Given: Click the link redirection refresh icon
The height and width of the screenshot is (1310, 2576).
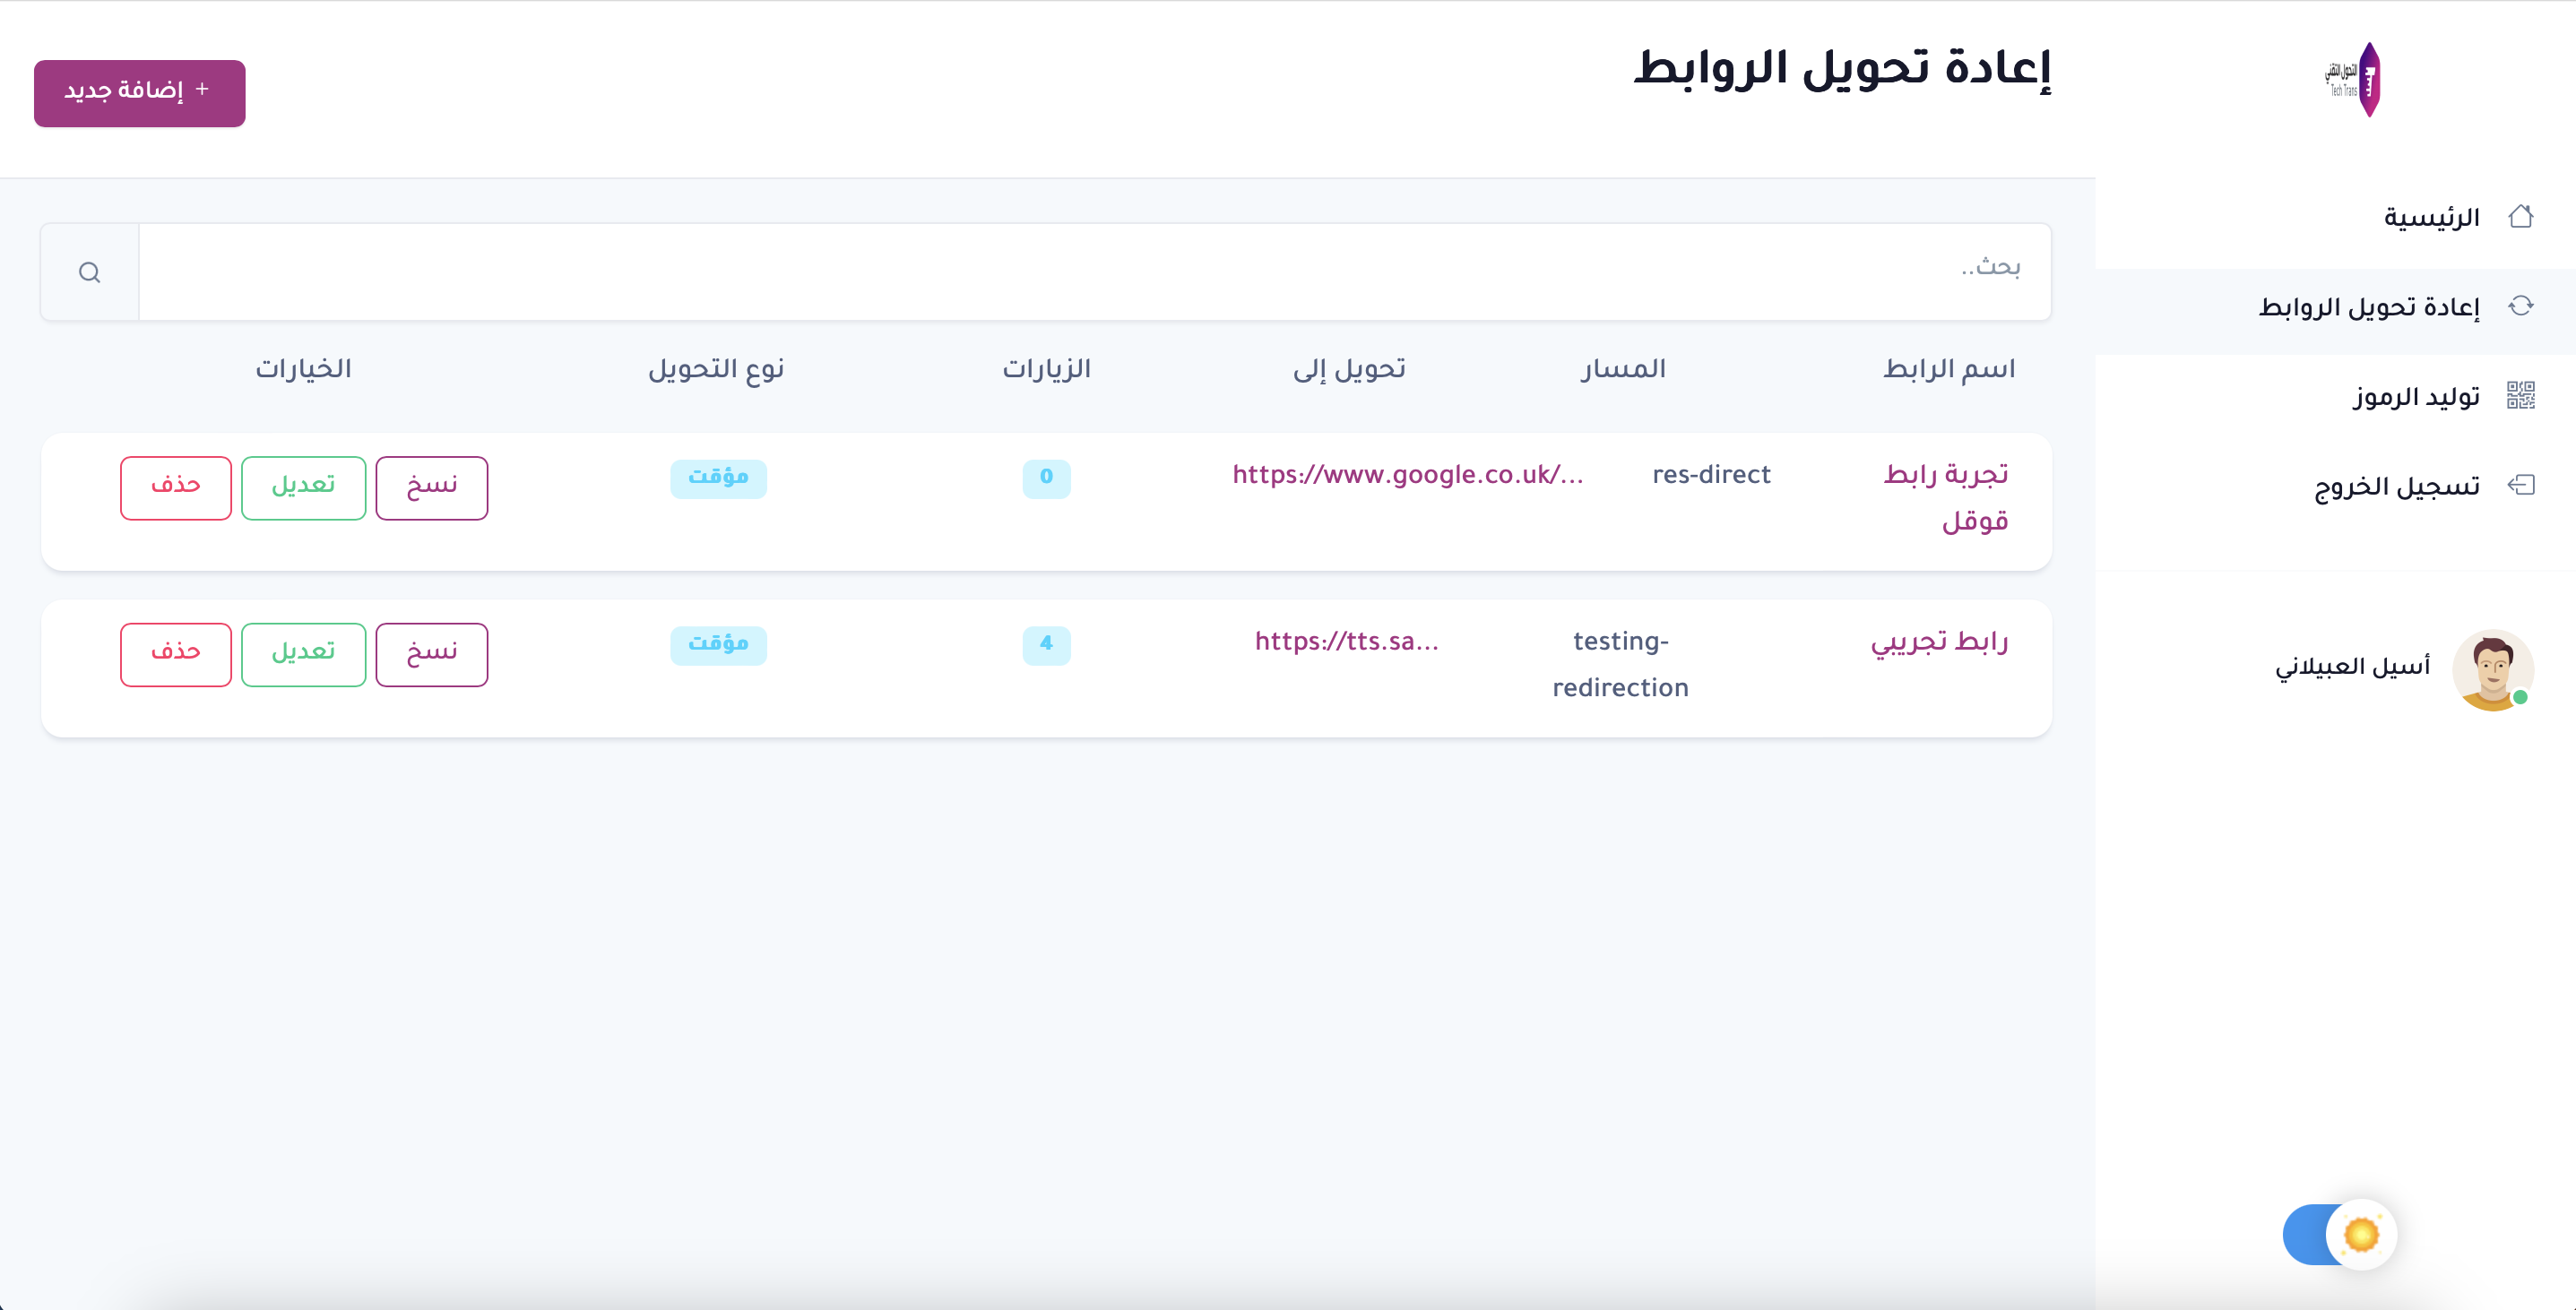Looking at the screenshot, I should (x=2520, y=306).
